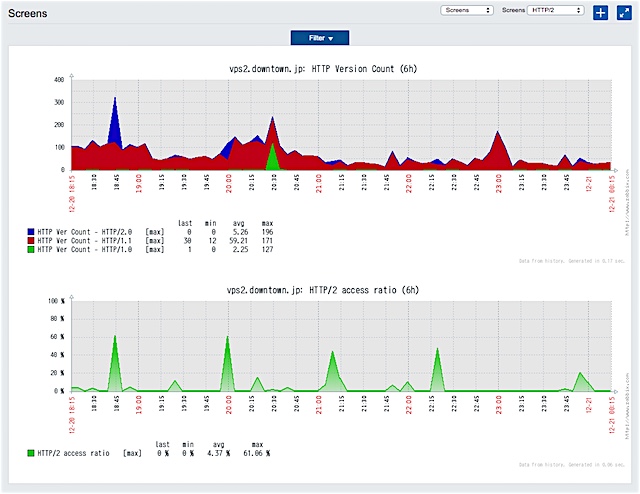Image resolution: width=640 pixels, height=494 pixels.
Task: Click the 'HTTP Ver Count - HTTP/2.0' legend label
Action: [85, 232]
